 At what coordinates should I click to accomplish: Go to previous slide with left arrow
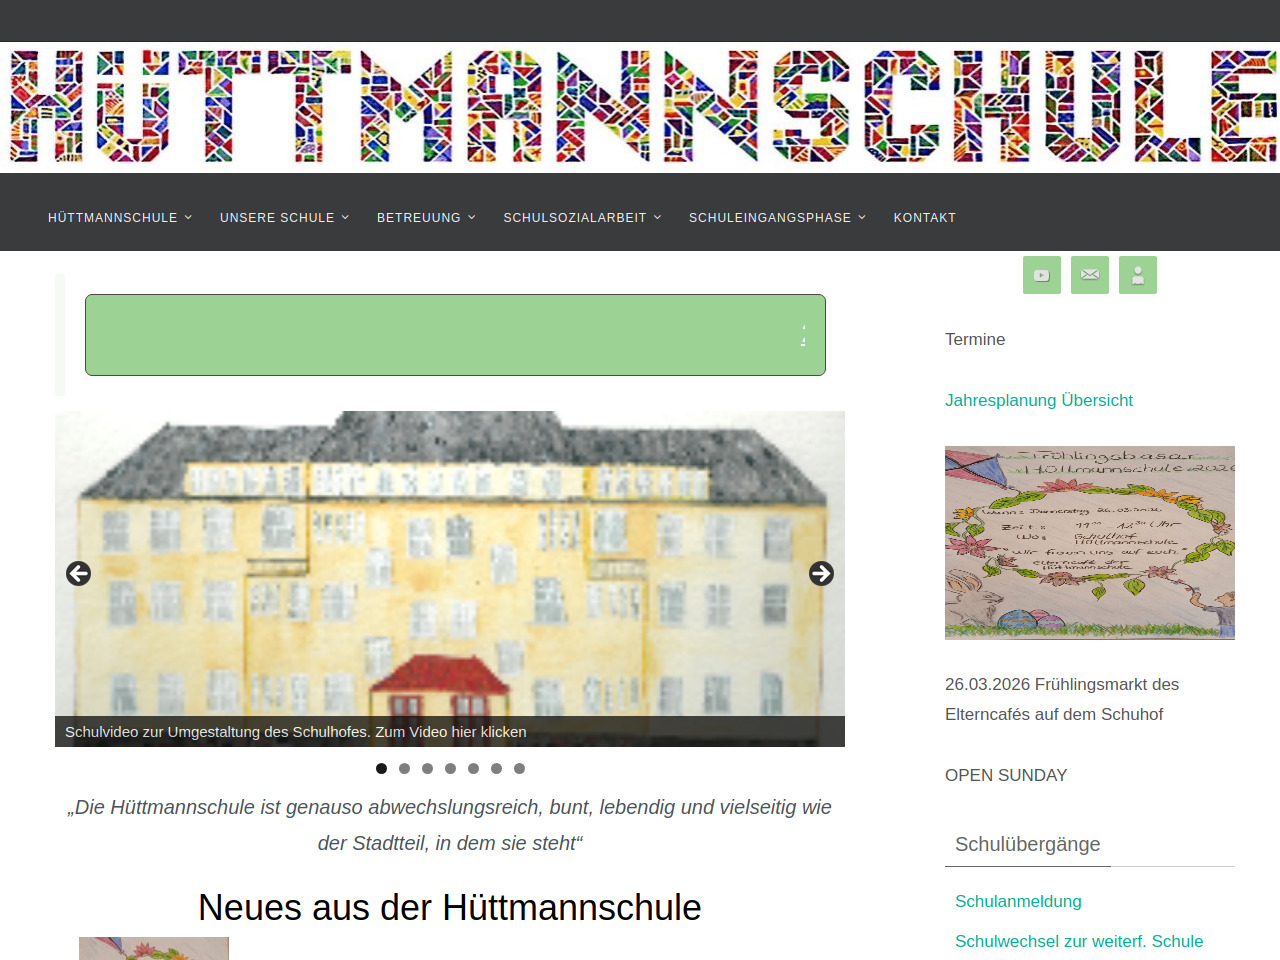pos(78,573)
